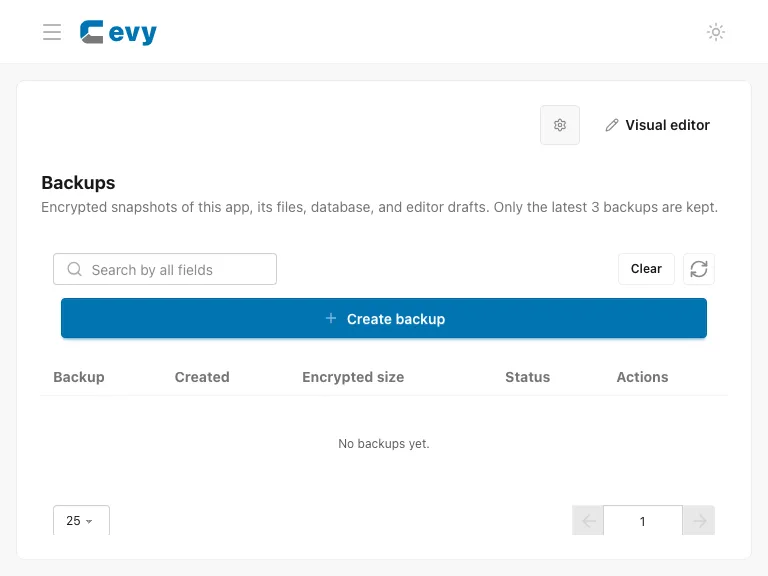Viewport: 768px width, 576px height.
Task: Click the Search by all fields box
Action: (x=165, y=269)
